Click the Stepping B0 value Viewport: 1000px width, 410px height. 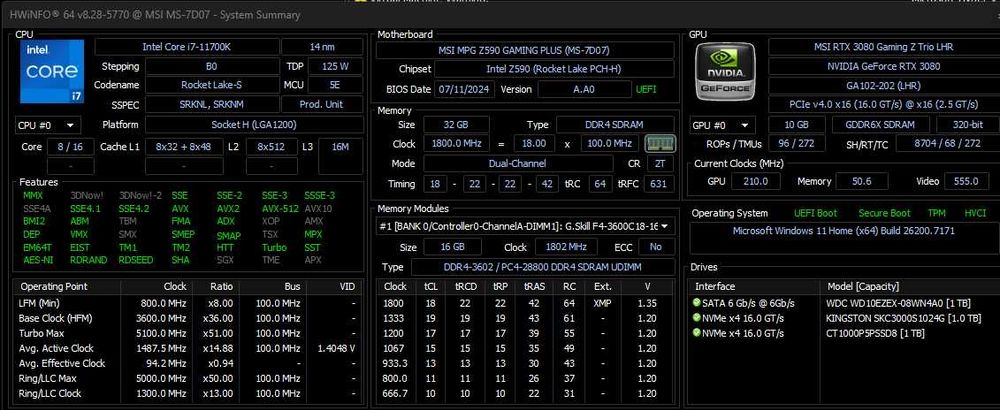(x=211, y=66)
